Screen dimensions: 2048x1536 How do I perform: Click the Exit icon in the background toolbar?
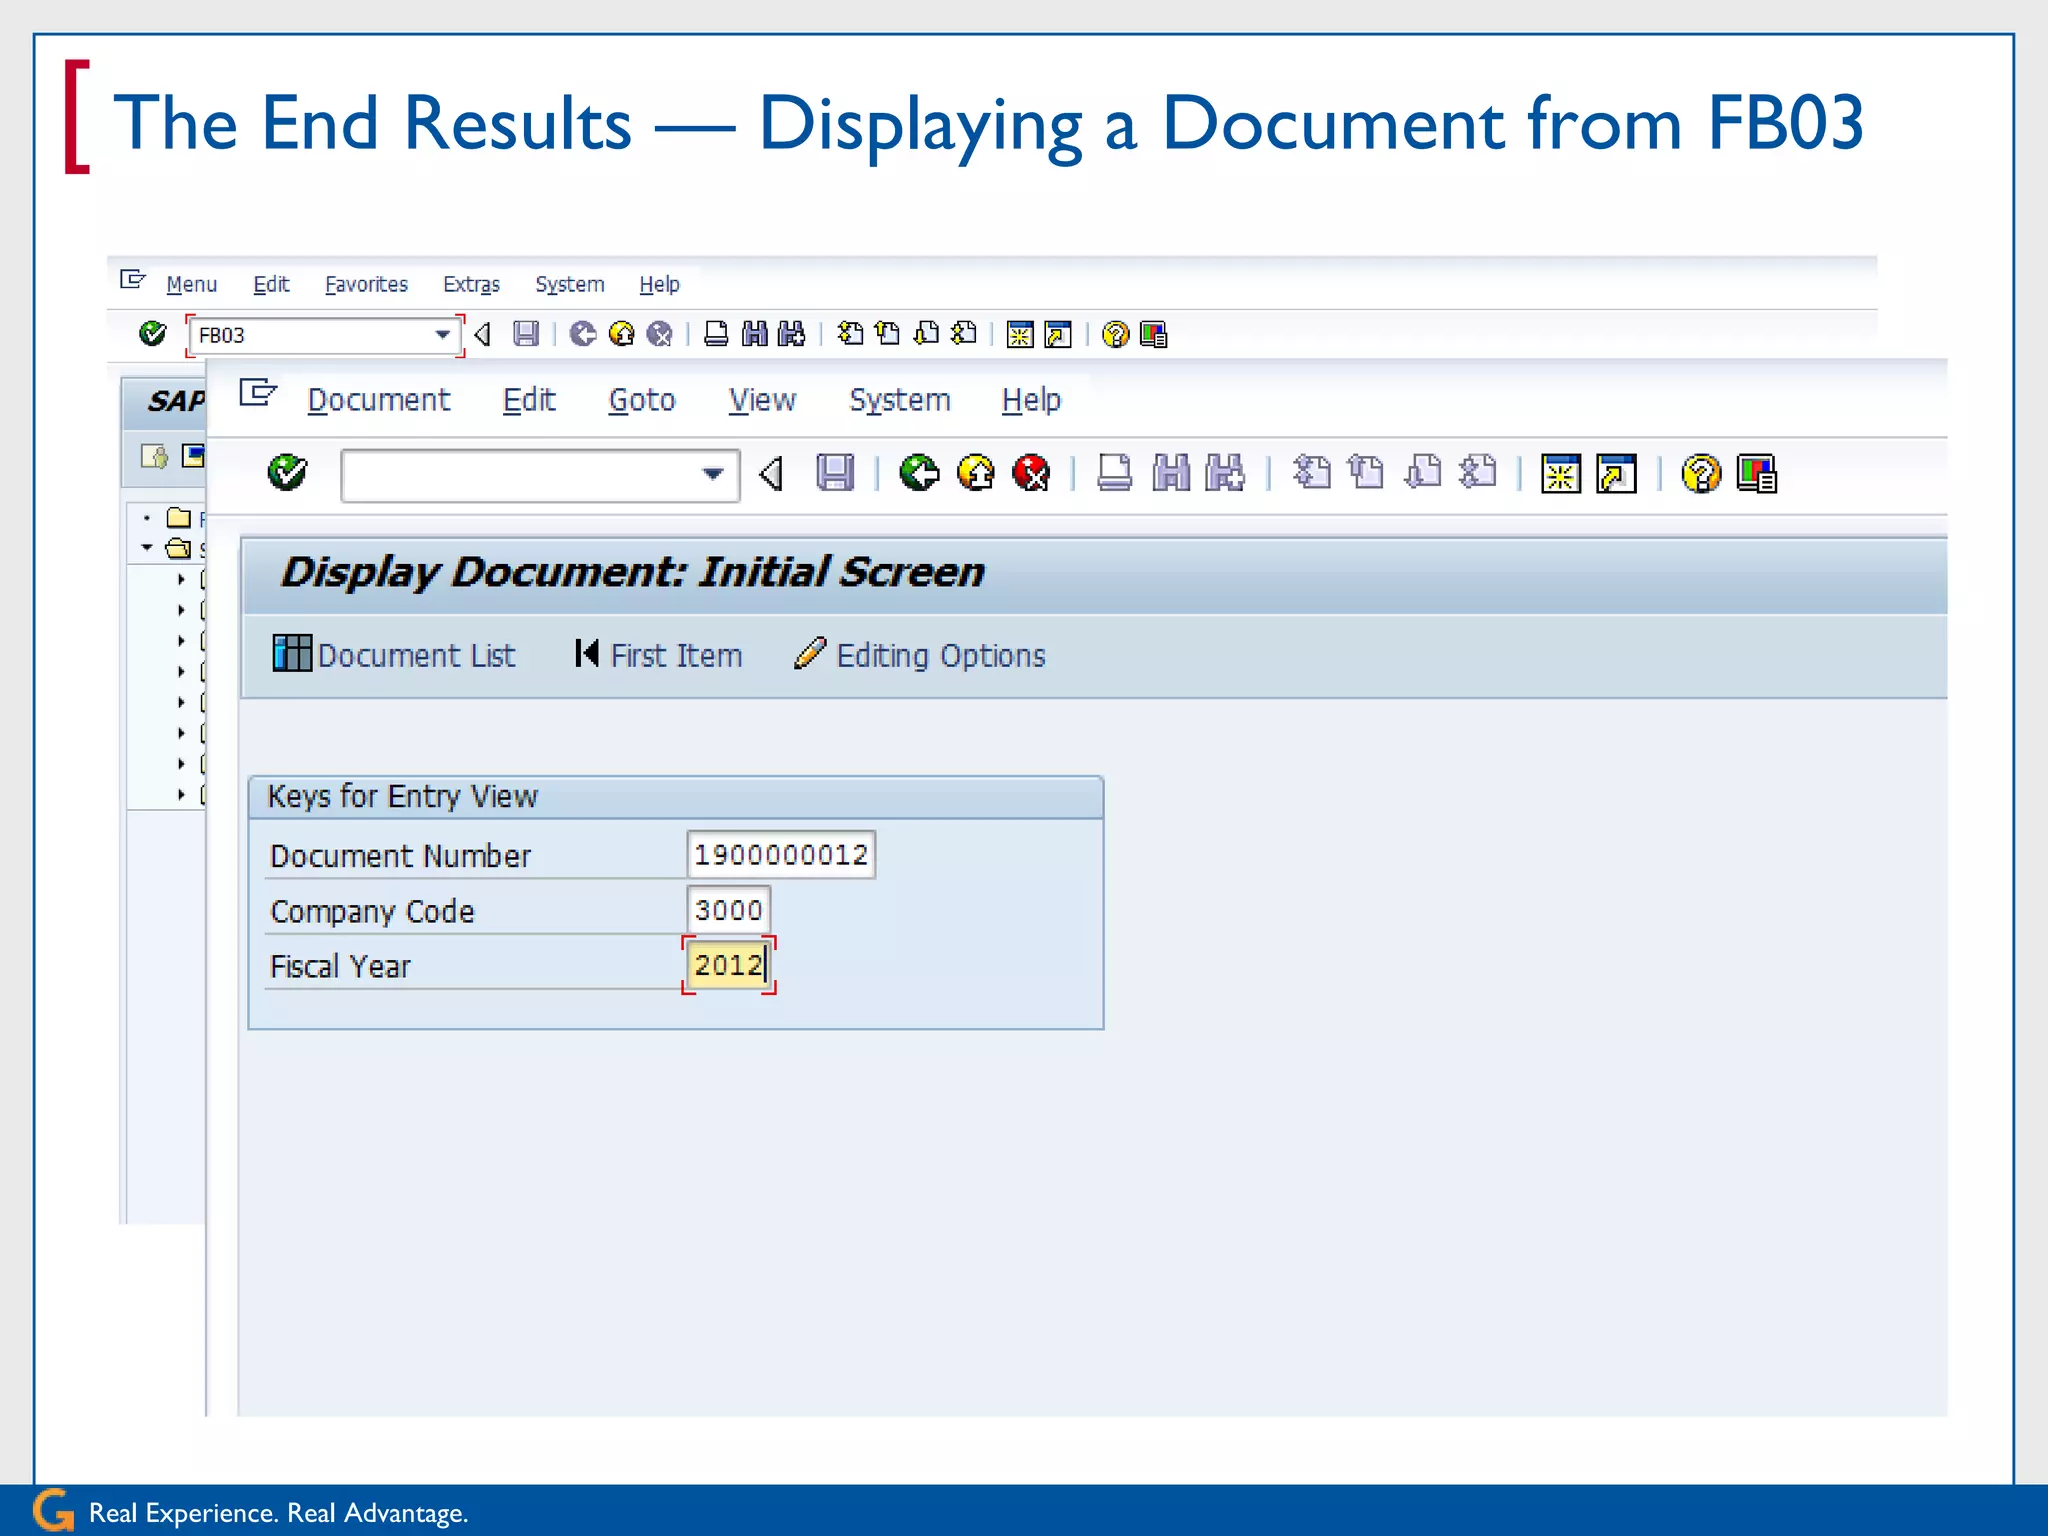pyautogui.click(x=621, y=334)
